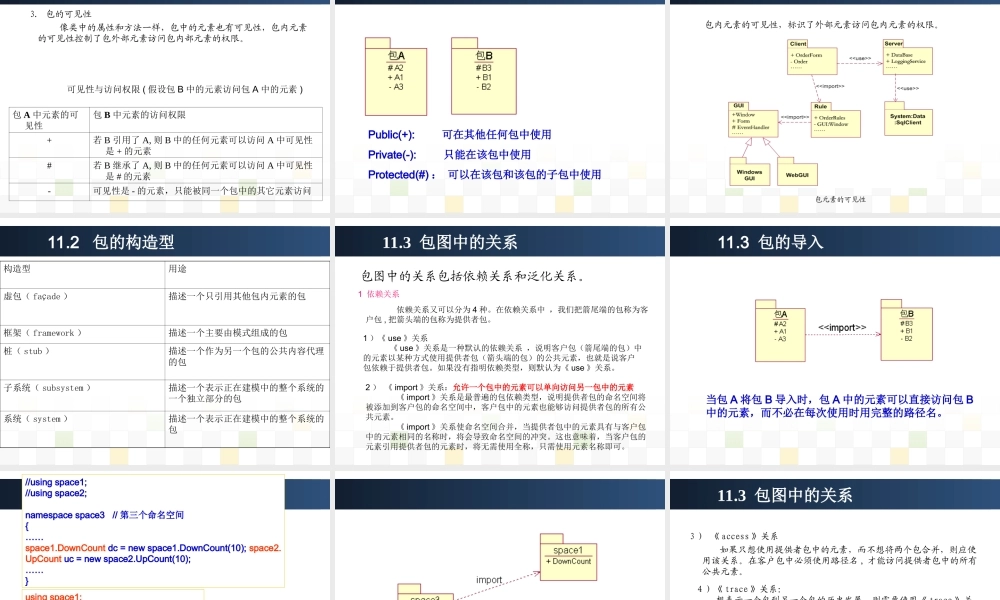The width and height of the screenshot is (1000, 600).
Task: Click the WebGUI package icon
Action: (x=797, y=172)
